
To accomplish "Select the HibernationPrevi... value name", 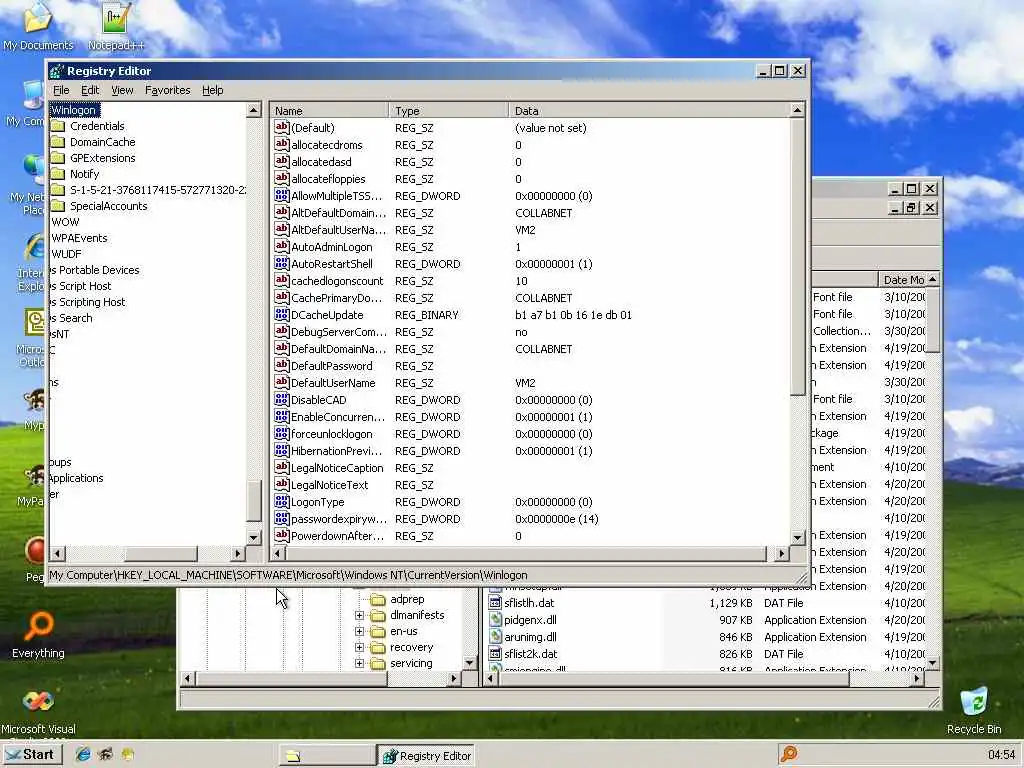I will click(336, 451).
